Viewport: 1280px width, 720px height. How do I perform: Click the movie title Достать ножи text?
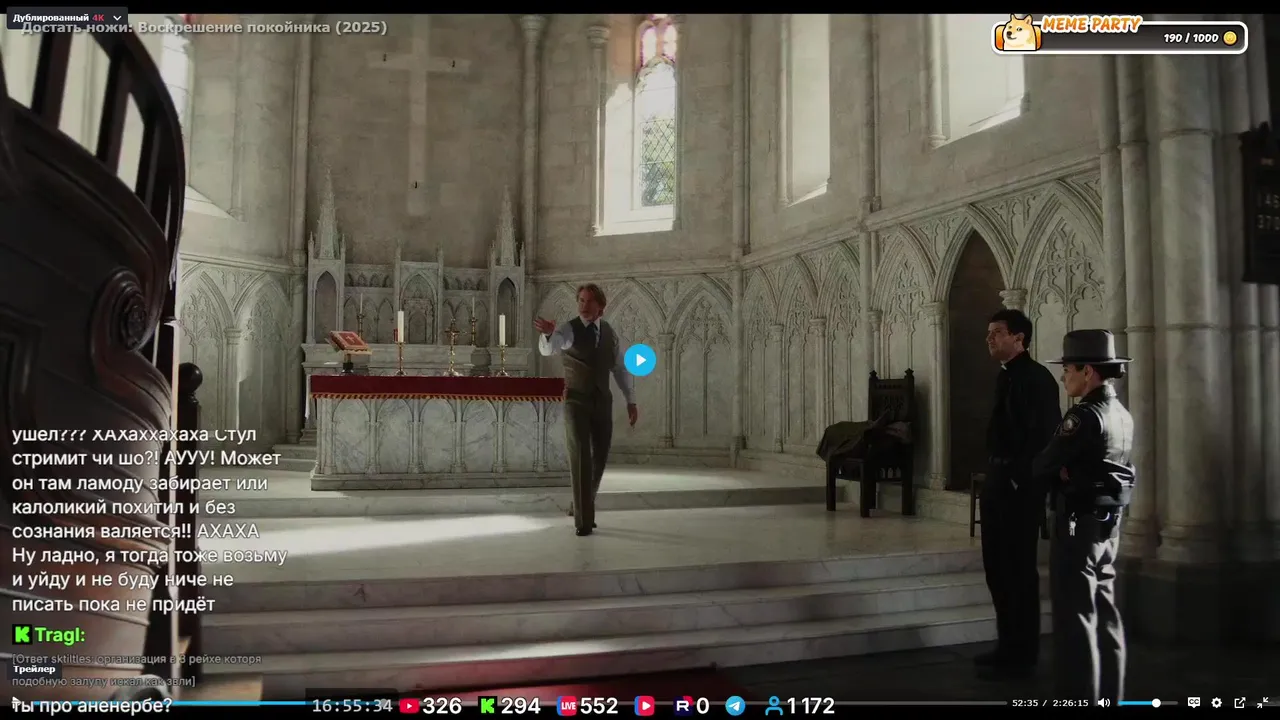click(x=204, y=27)
